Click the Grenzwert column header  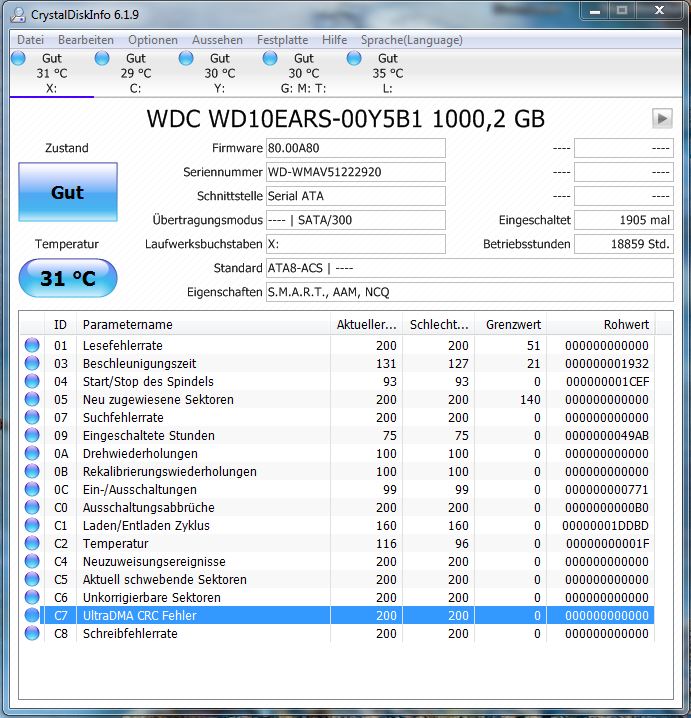coord(511,325)
